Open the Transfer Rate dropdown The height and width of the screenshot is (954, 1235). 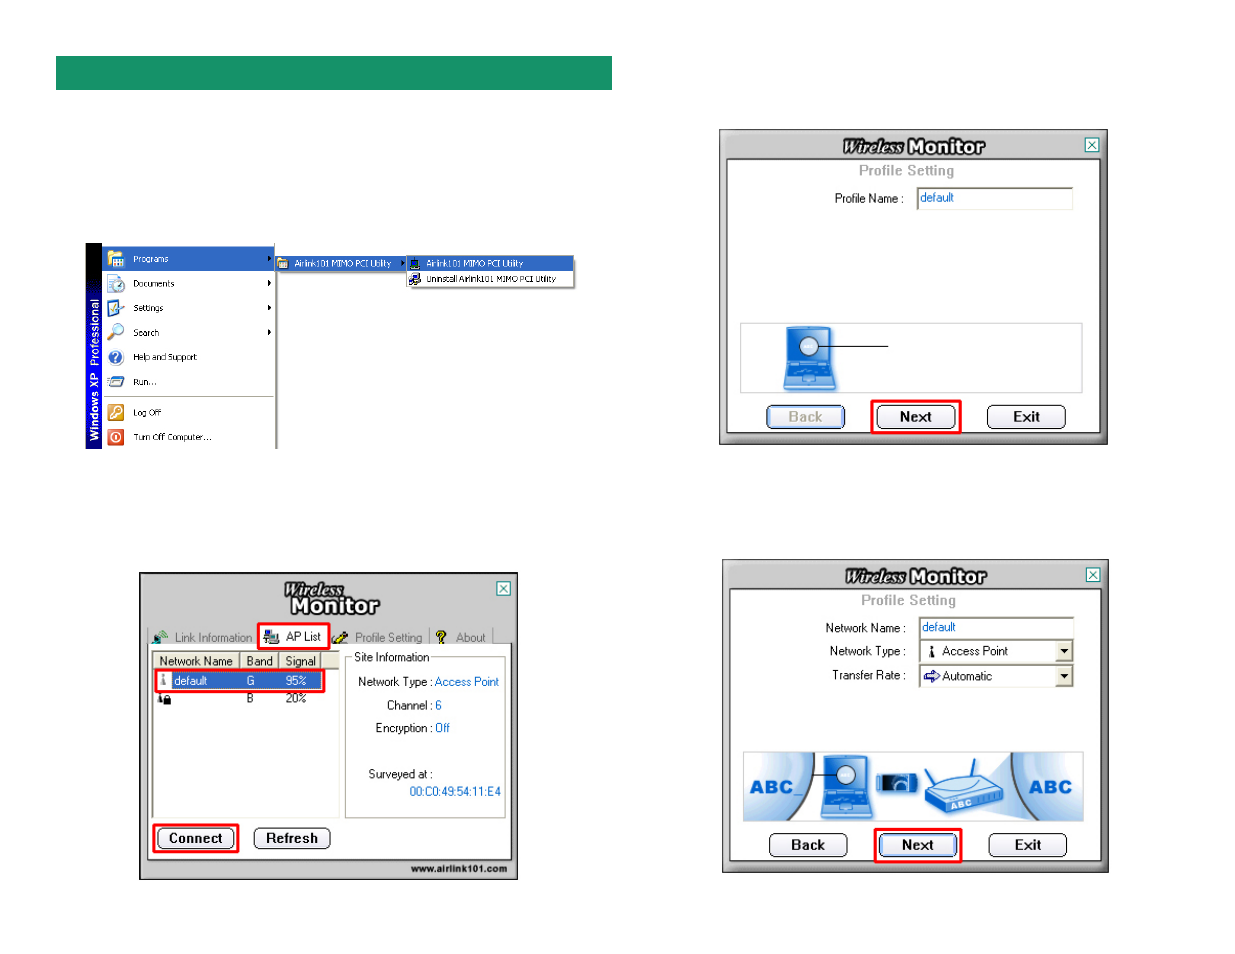point(1064,676)
